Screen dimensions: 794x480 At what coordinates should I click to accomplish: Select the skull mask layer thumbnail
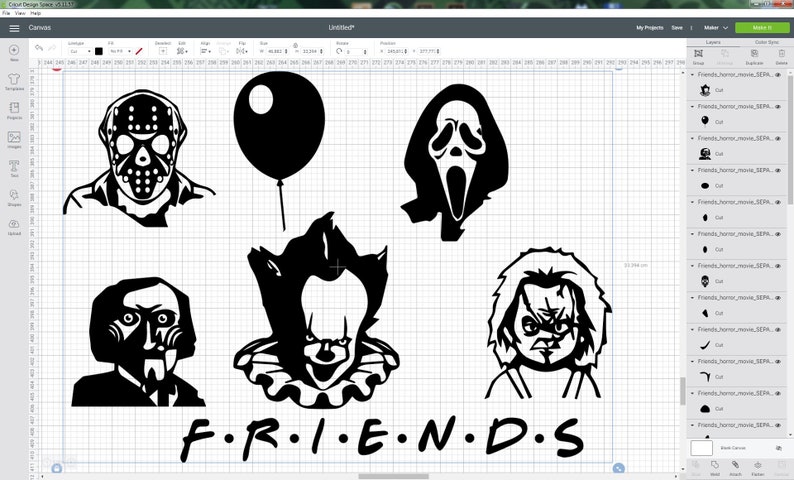704,281
